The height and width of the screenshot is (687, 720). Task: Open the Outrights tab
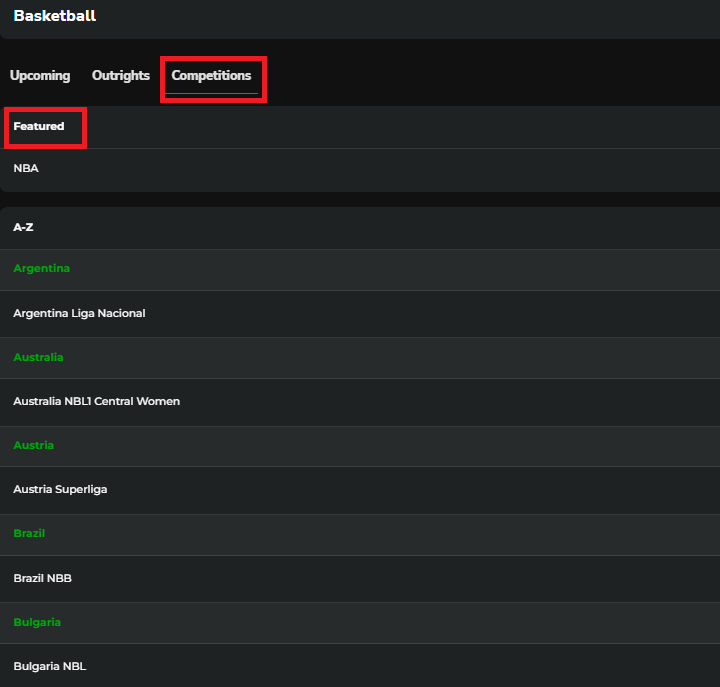click(x=121, y=75)
